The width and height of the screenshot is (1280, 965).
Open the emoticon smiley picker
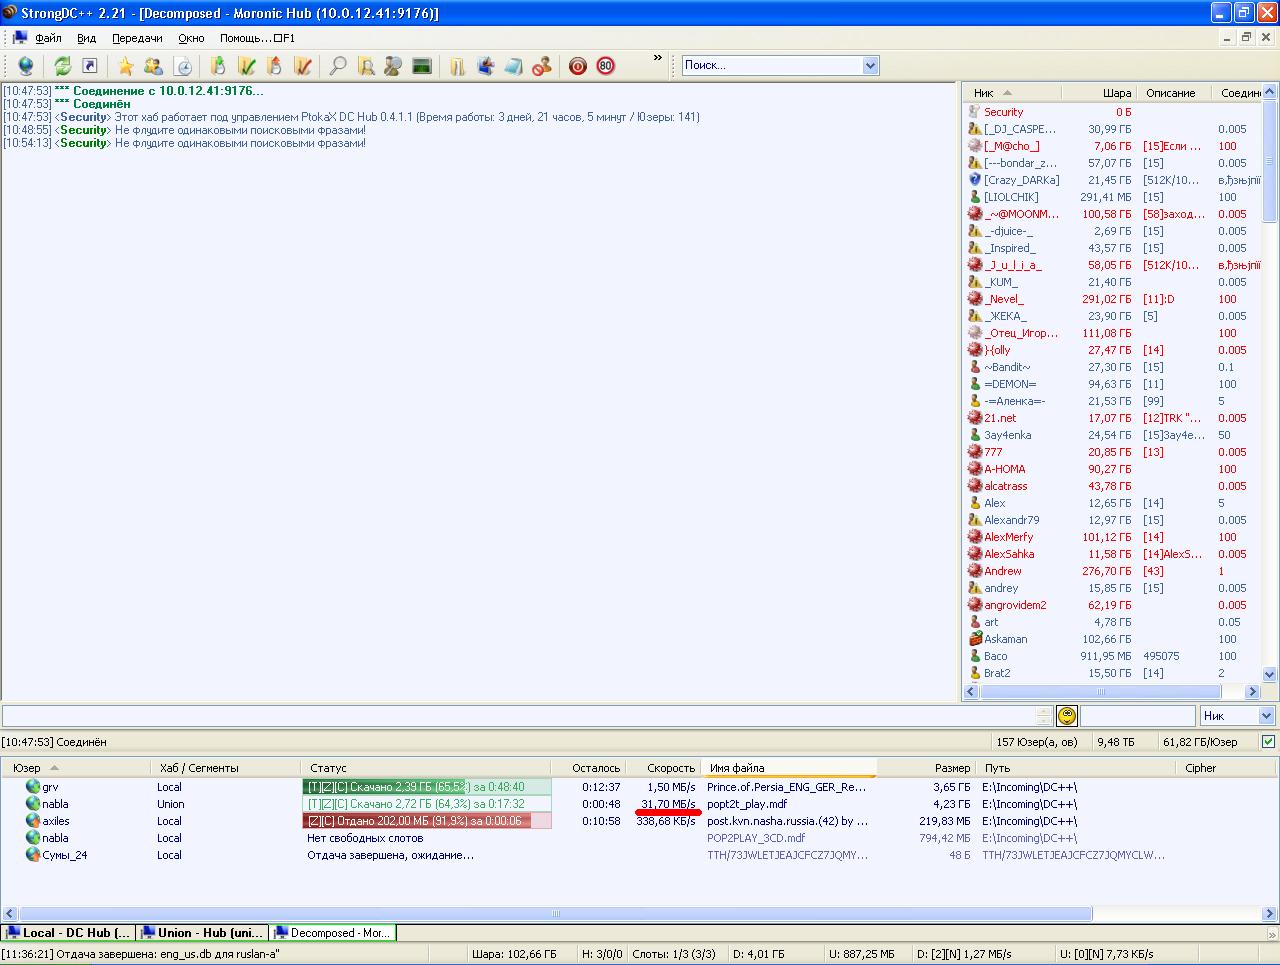pos(1067,716)
